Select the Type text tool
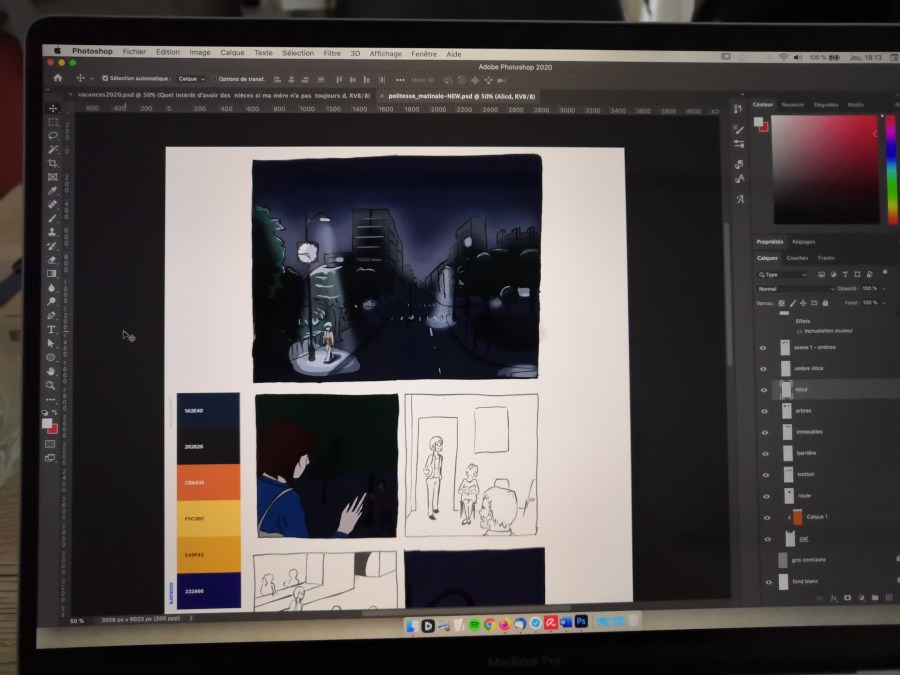 [x=51, y=329]
